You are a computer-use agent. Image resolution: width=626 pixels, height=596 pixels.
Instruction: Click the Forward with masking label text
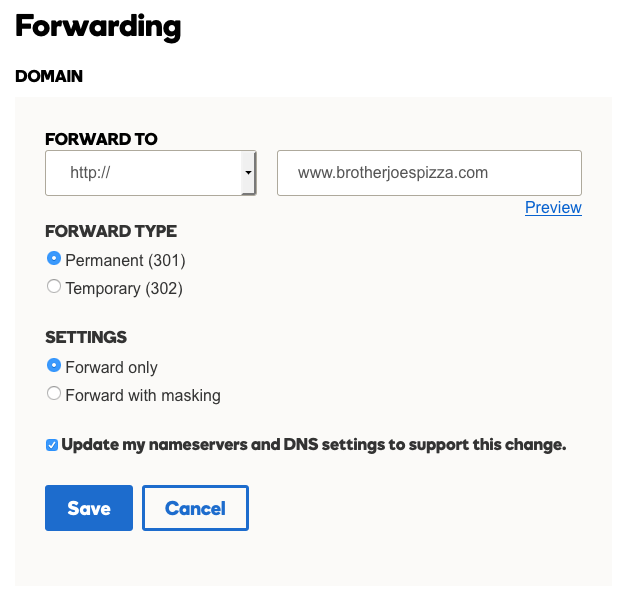143,395
